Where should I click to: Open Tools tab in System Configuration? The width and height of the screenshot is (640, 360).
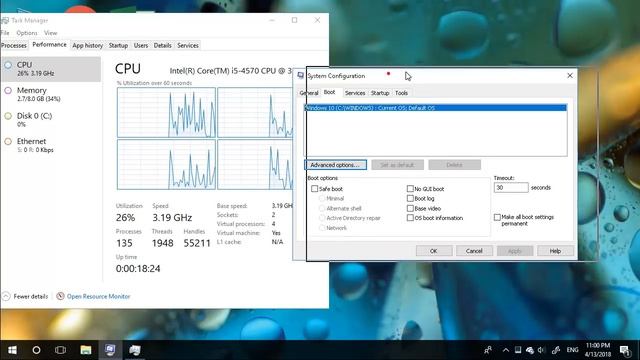tap(401, 93)
